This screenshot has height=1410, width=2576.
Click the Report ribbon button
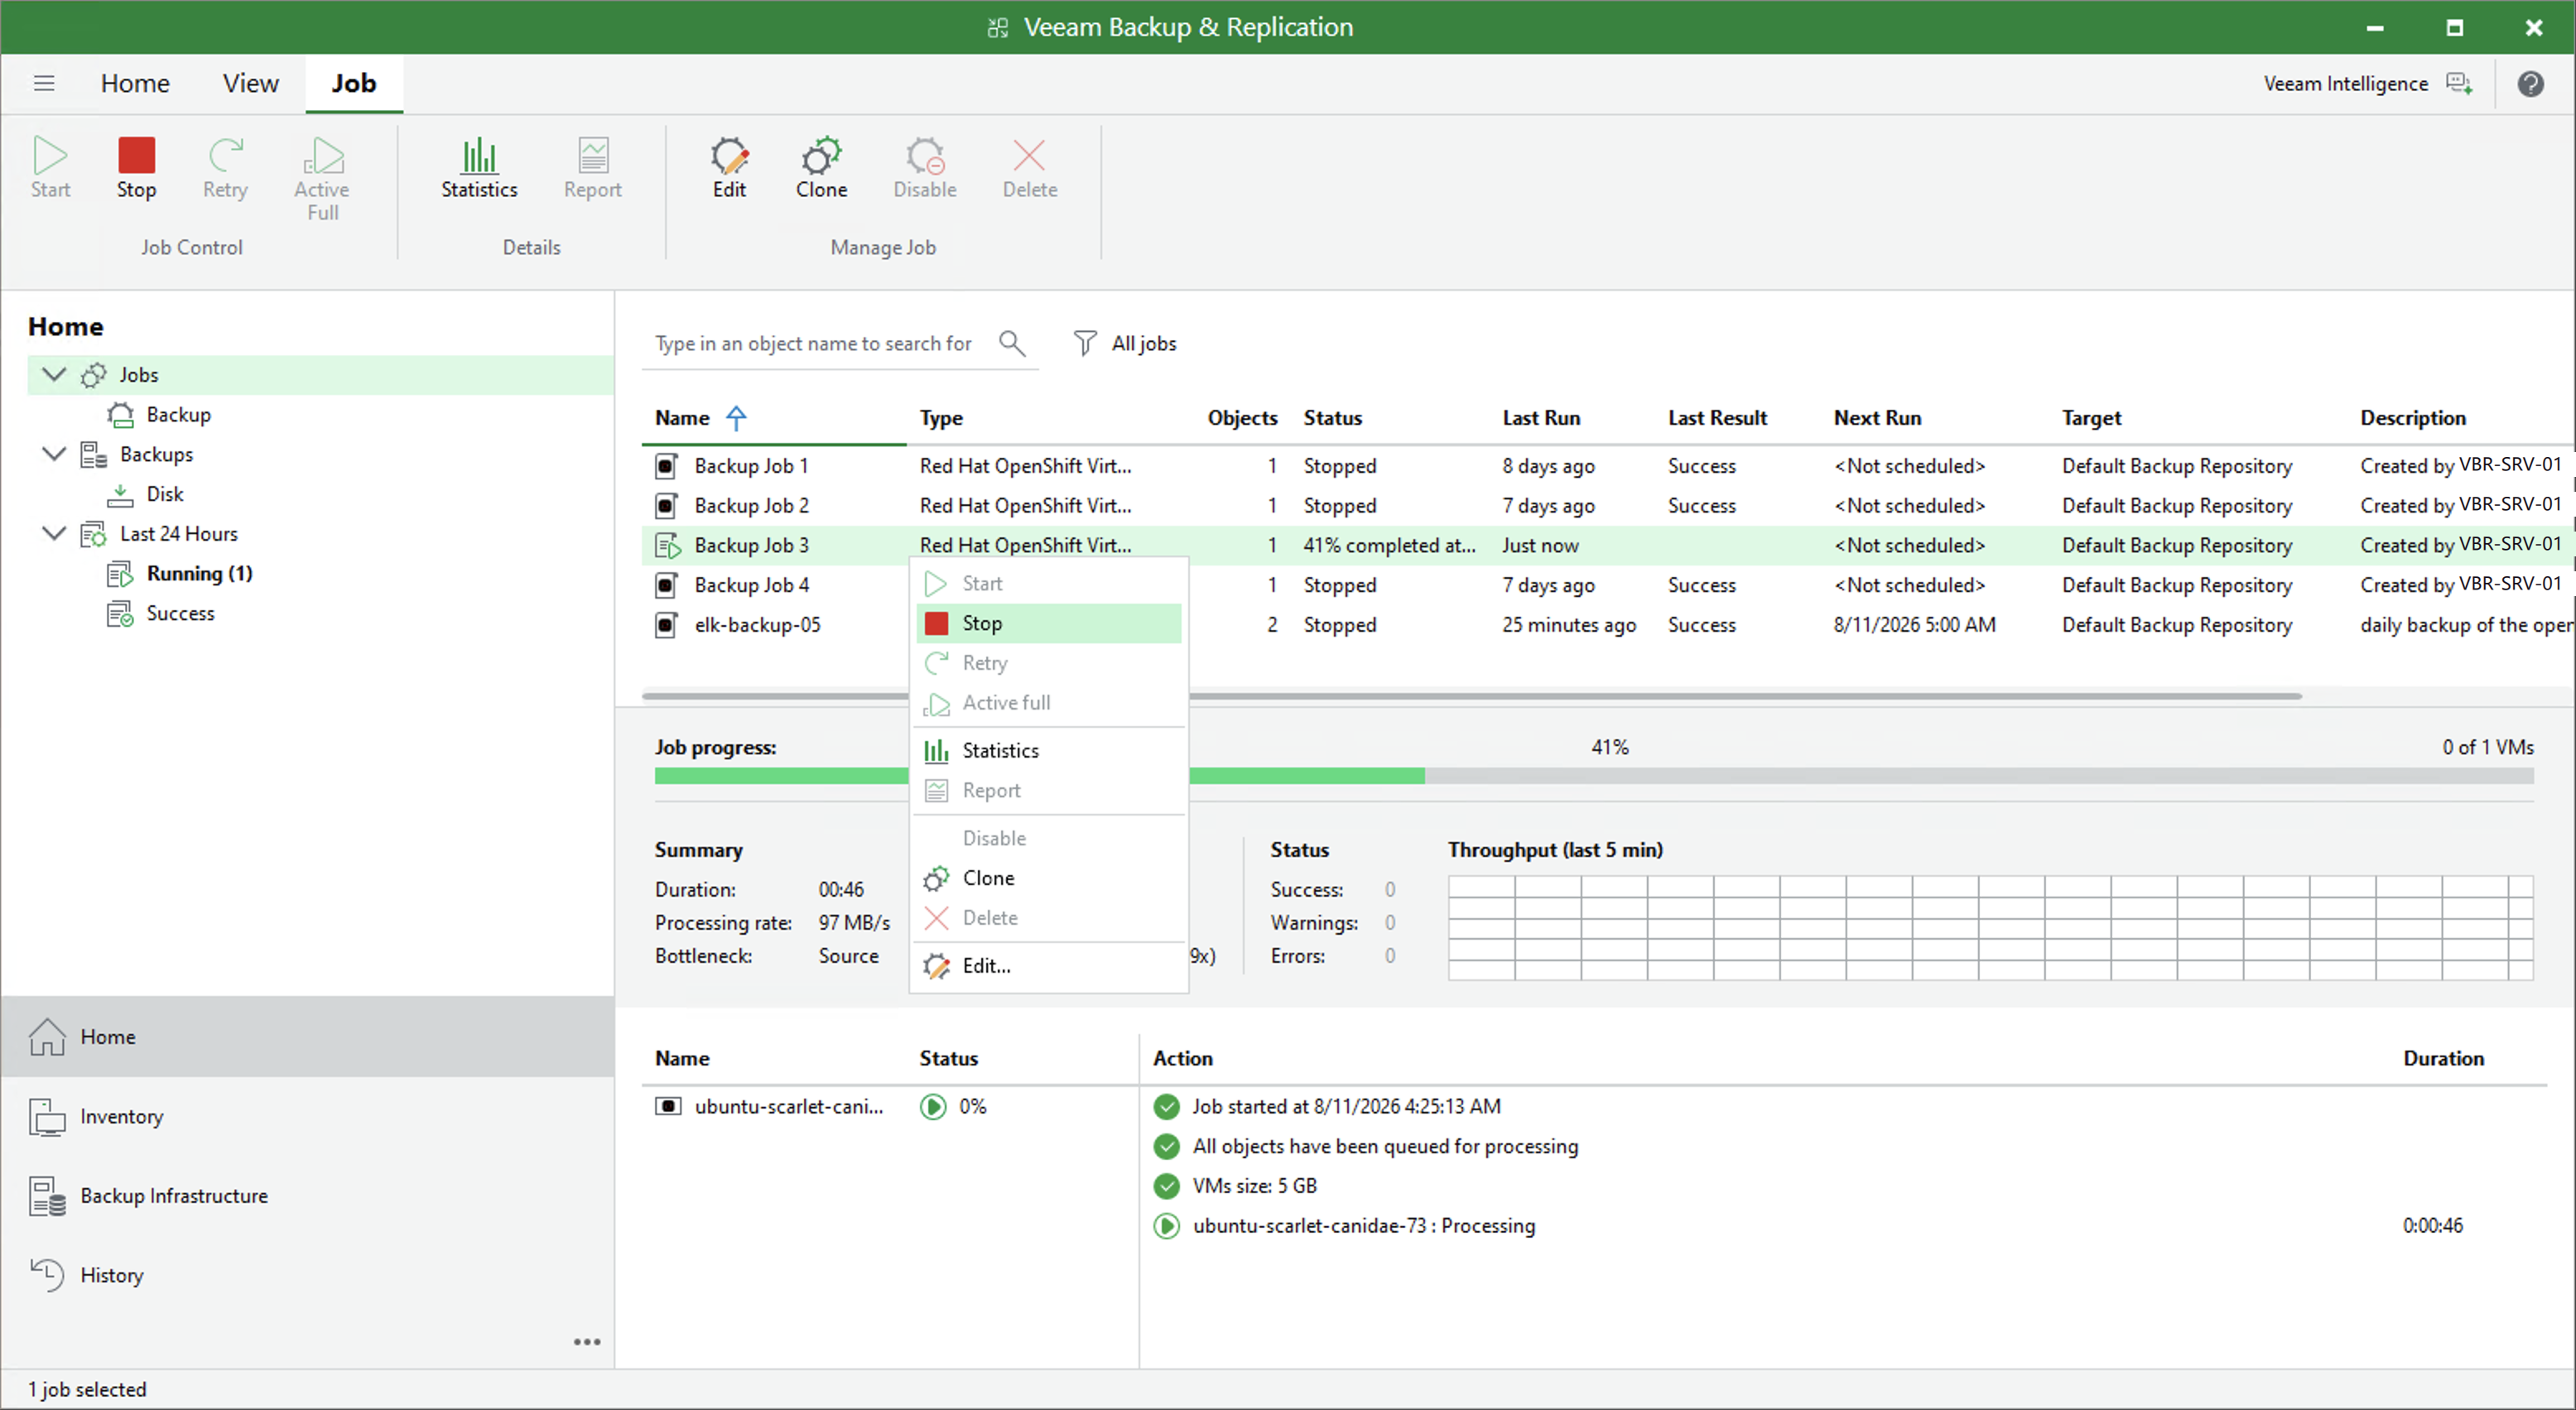592,168
